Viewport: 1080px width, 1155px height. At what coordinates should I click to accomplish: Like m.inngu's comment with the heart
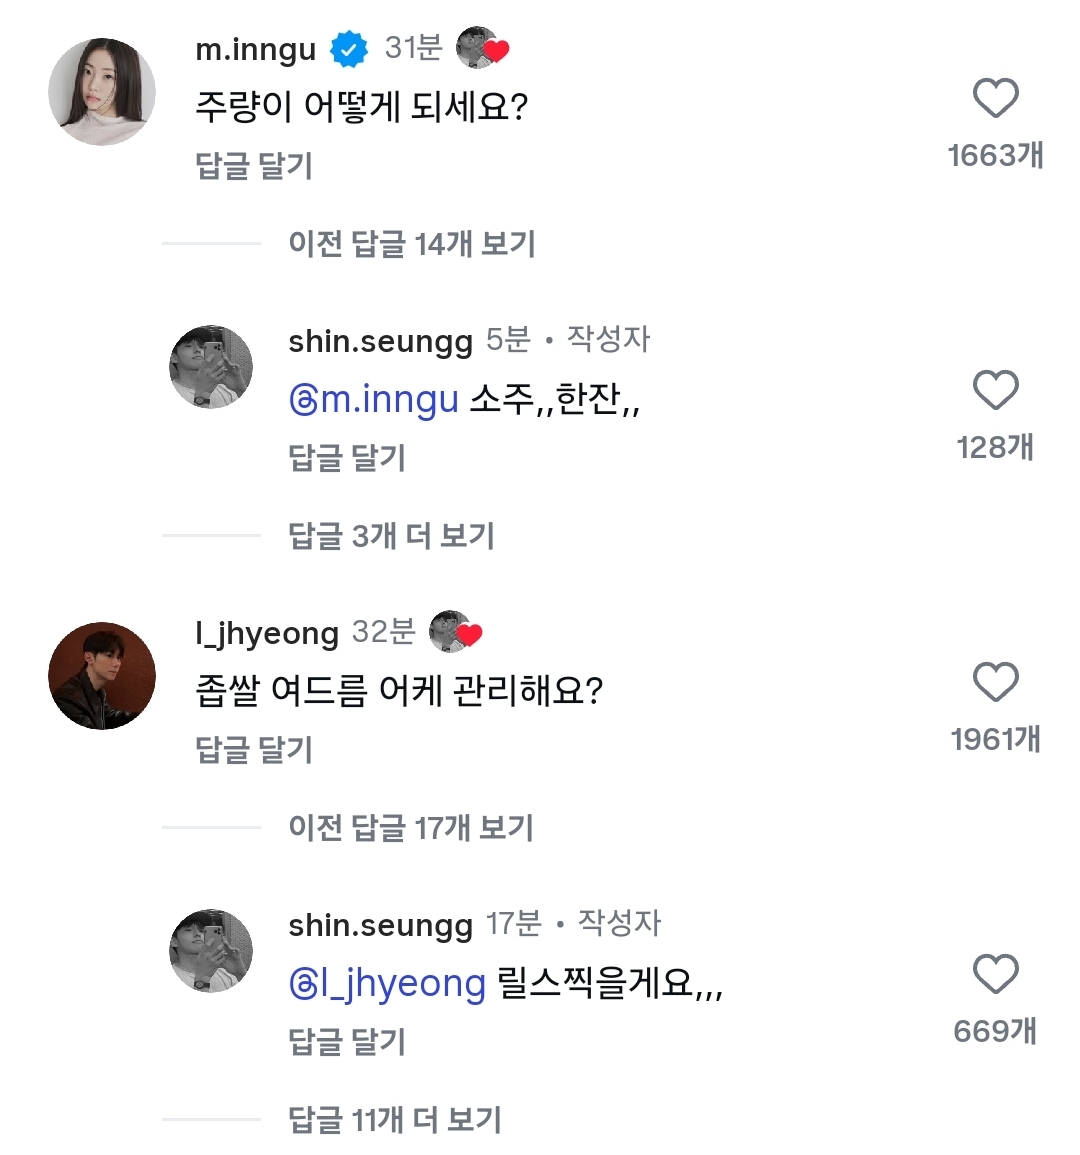(x=995, y=98)
